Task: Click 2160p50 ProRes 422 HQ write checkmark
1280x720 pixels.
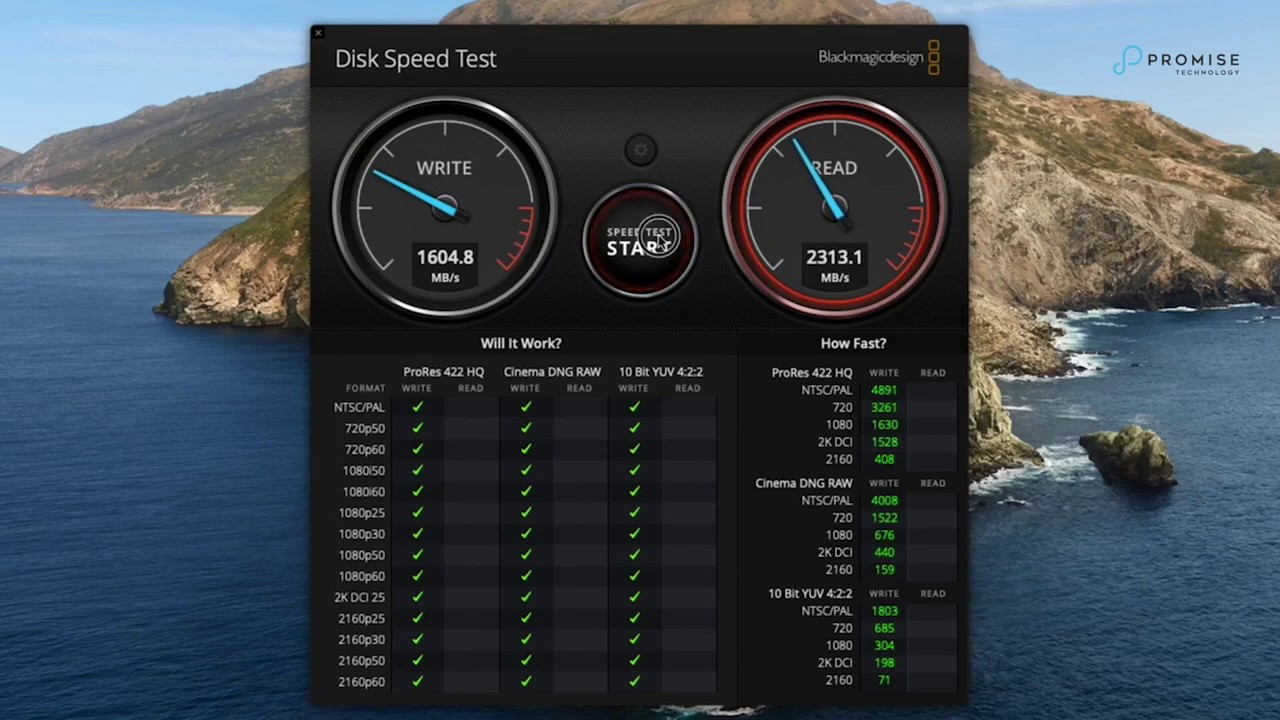Action: point(417,661)
